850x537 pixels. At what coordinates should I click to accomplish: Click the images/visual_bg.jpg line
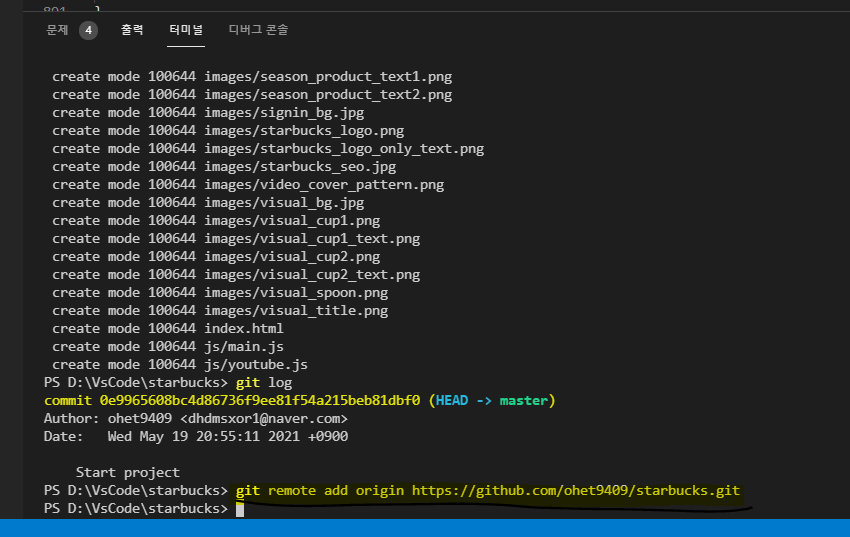click(x=208, y=203)
